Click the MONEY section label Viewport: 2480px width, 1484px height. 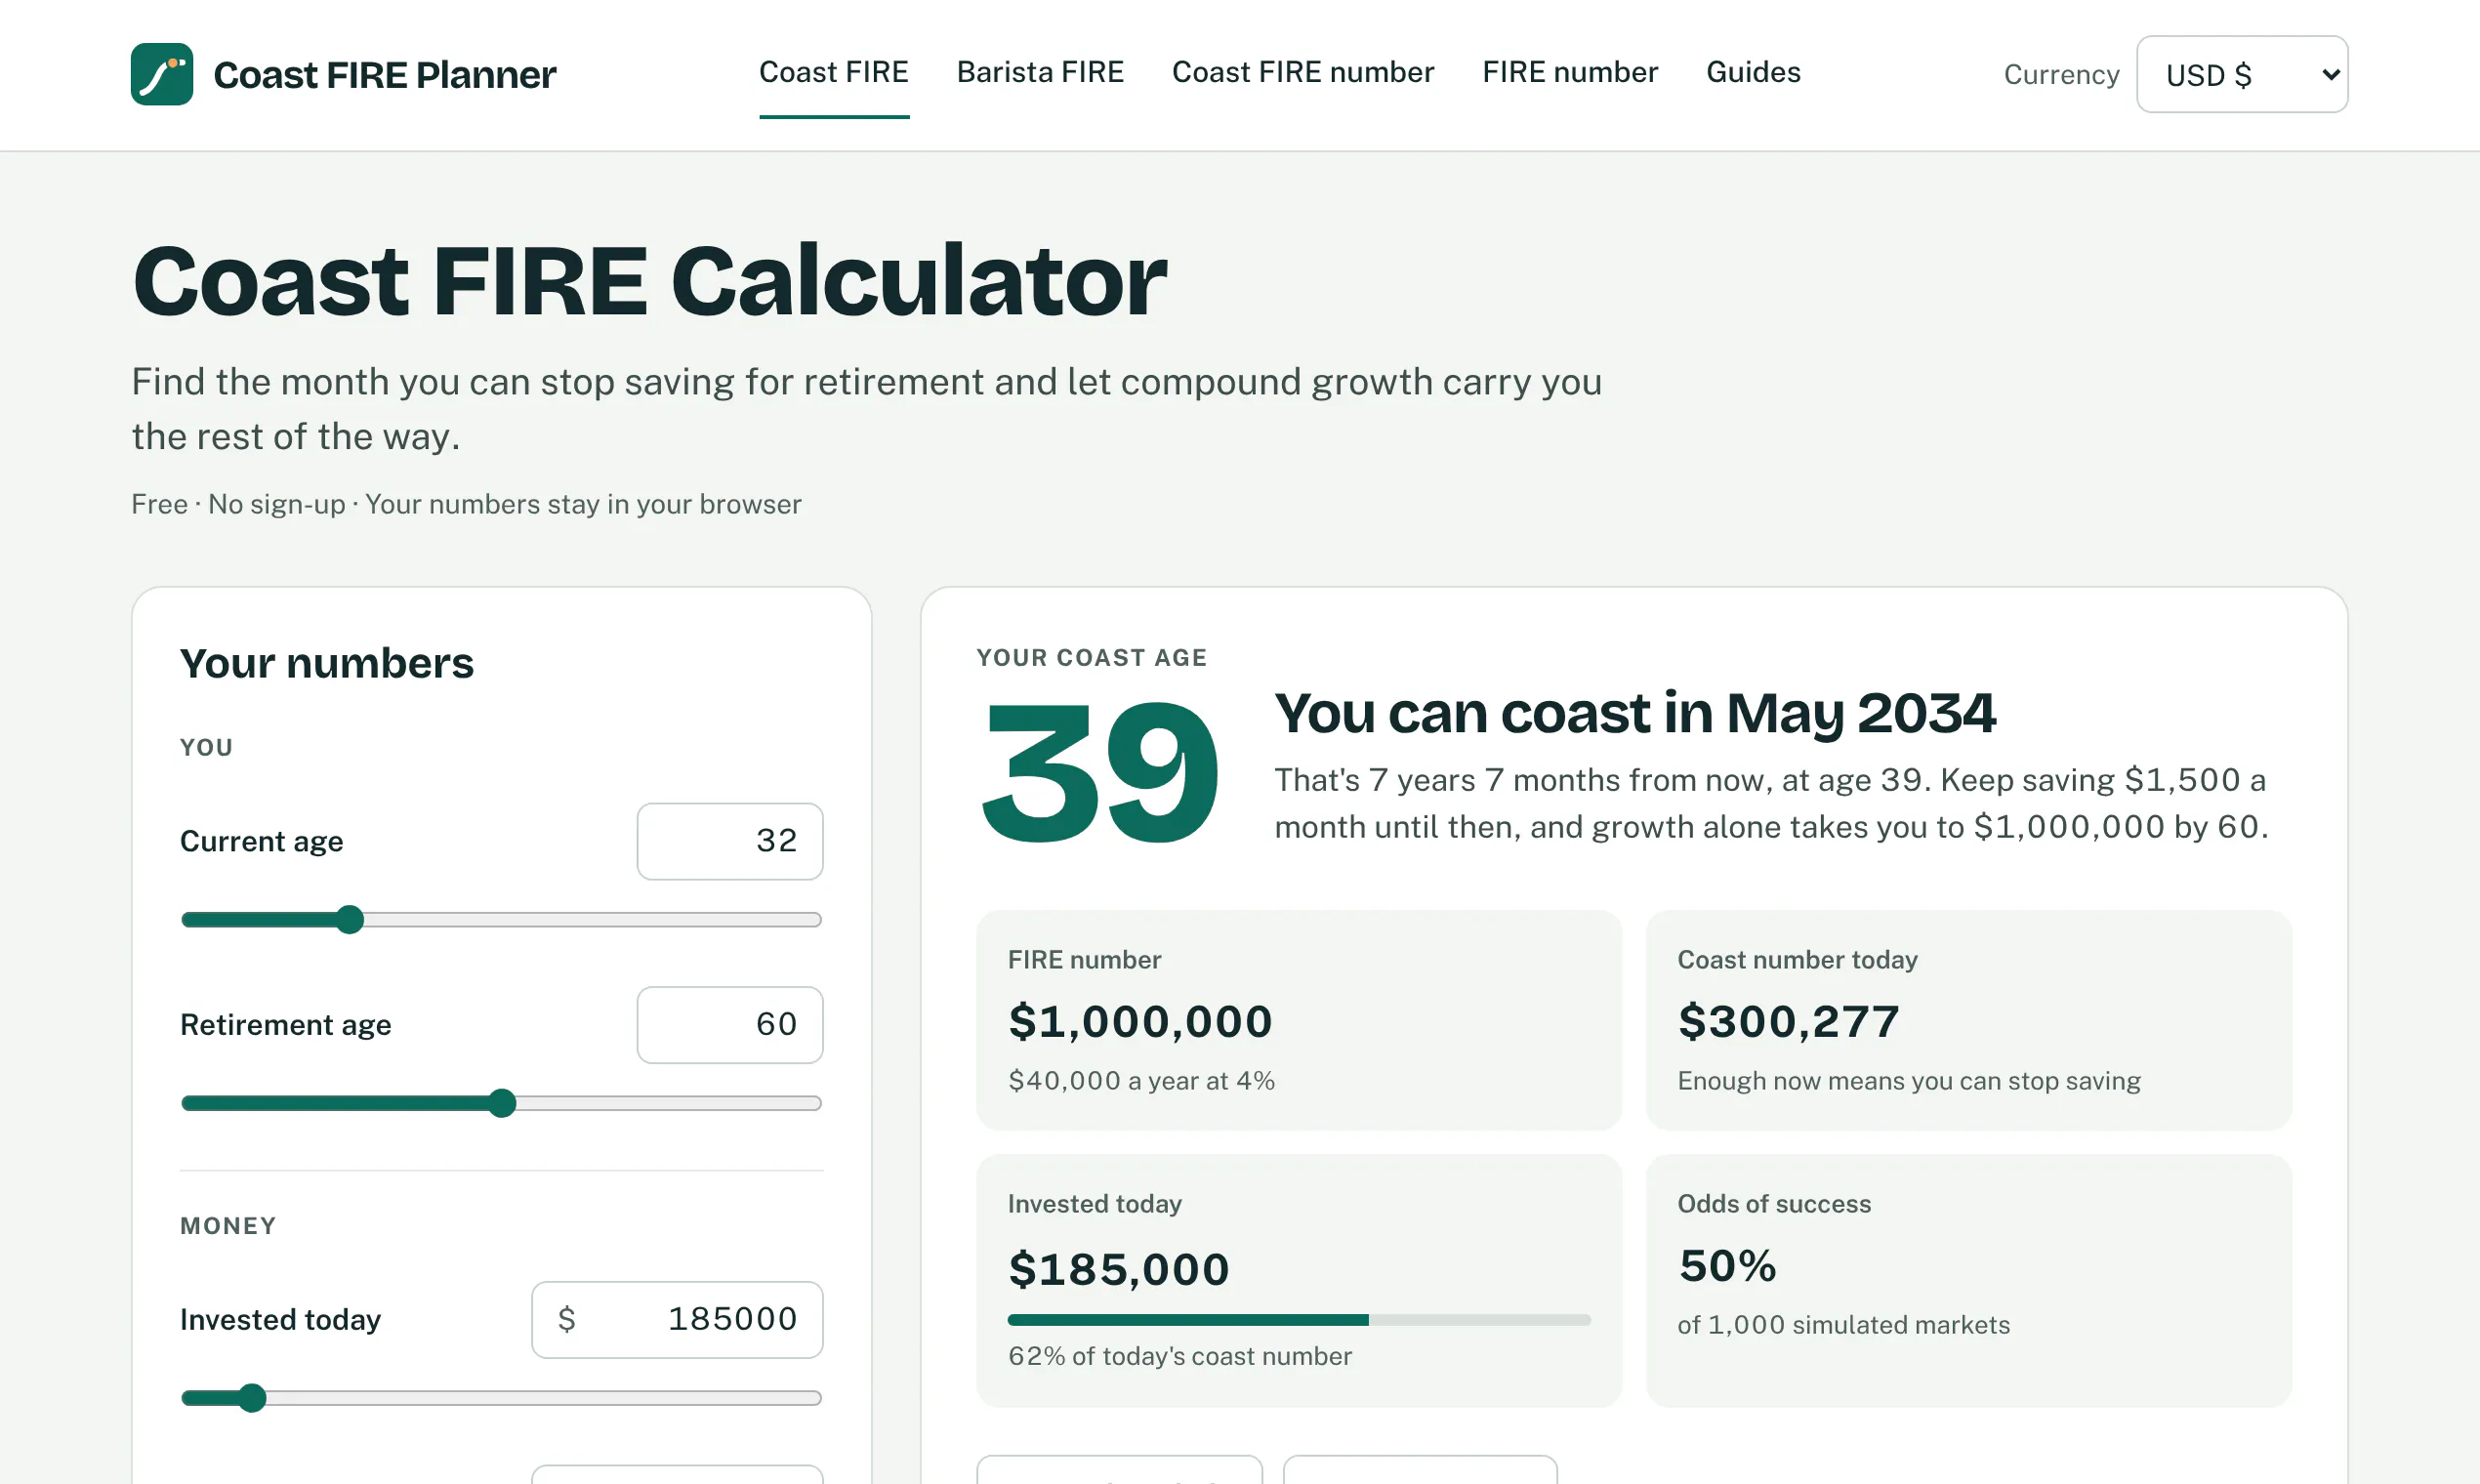click(x=228, y=1225)
